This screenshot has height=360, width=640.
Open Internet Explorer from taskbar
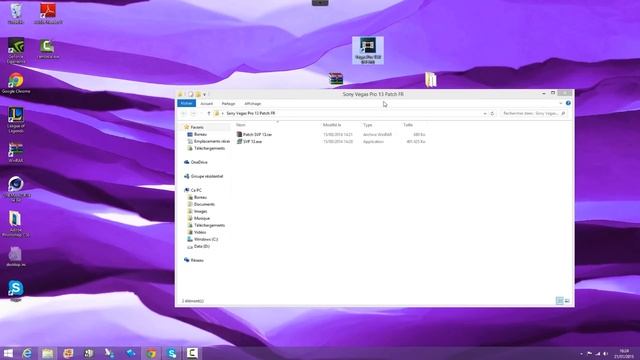(x=27, y=353)
